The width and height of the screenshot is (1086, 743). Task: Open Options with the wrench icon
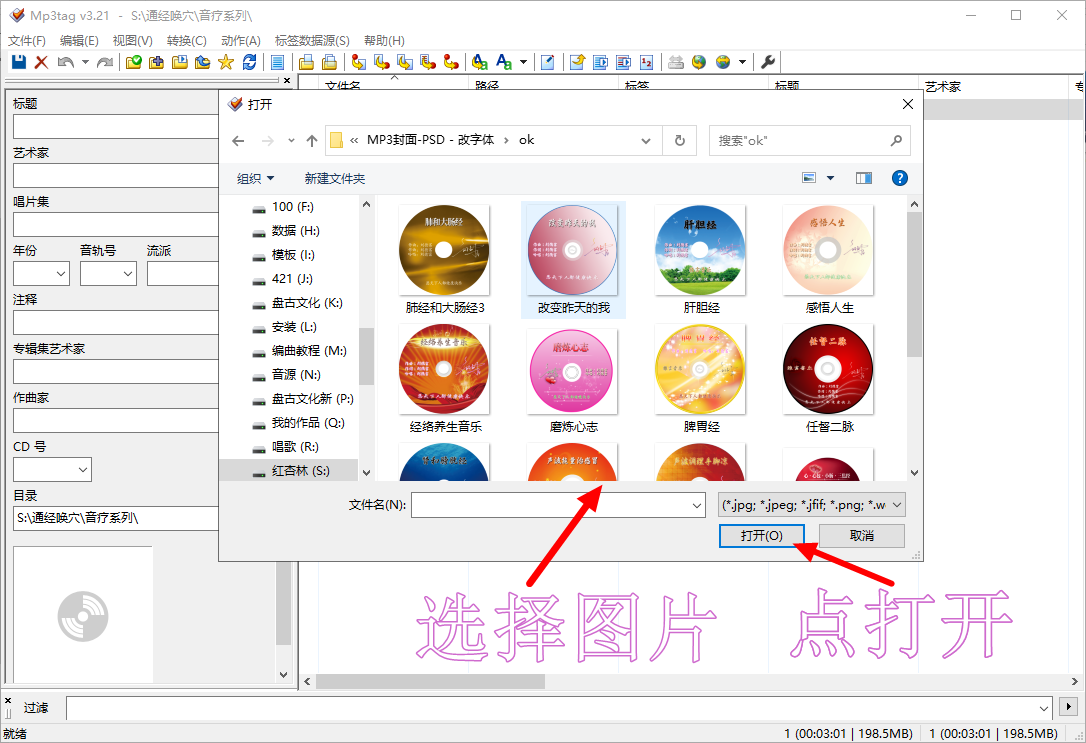(767, 62)
